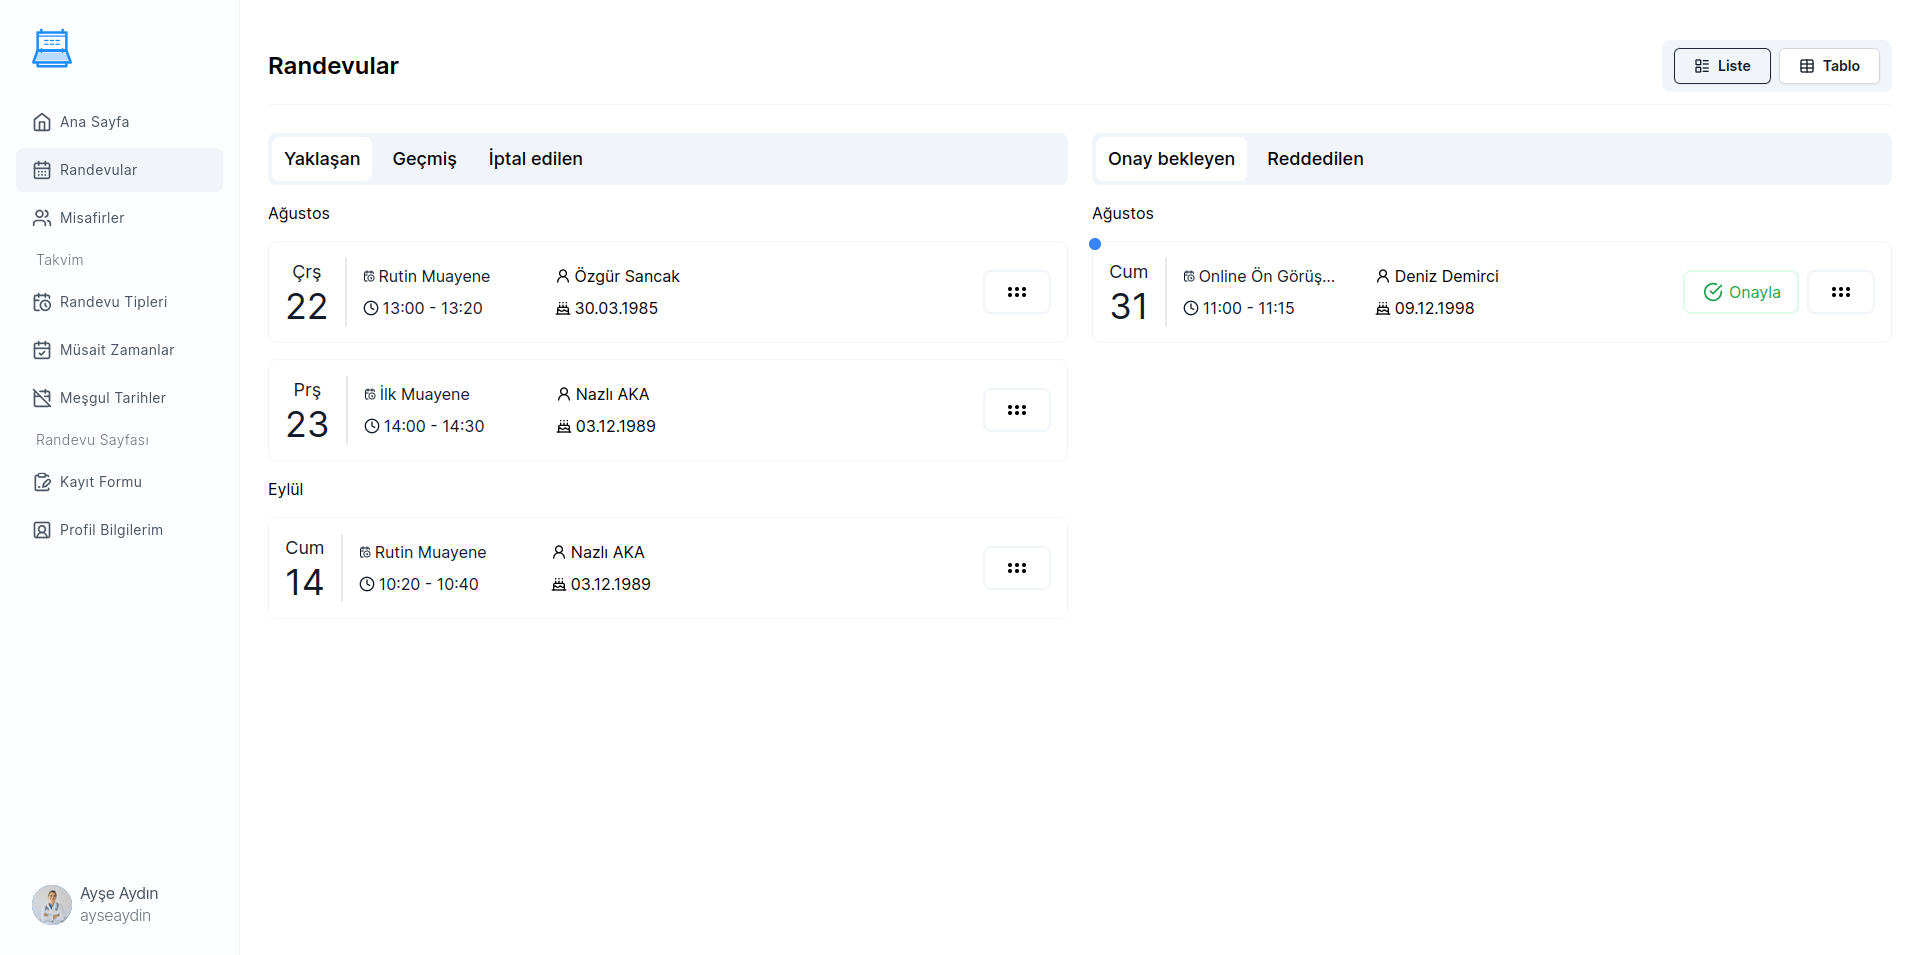Image resolution: width=1920 pixels, height=955 pixels.
Task: Open the Kayıt Formu page
Action: pos(100,482)
